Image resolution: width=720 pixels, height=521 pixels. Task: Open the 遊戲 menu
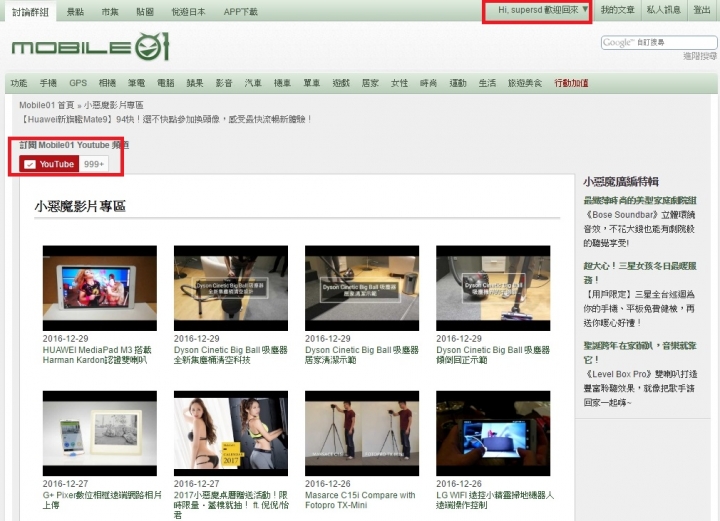(x=341, y=83)
